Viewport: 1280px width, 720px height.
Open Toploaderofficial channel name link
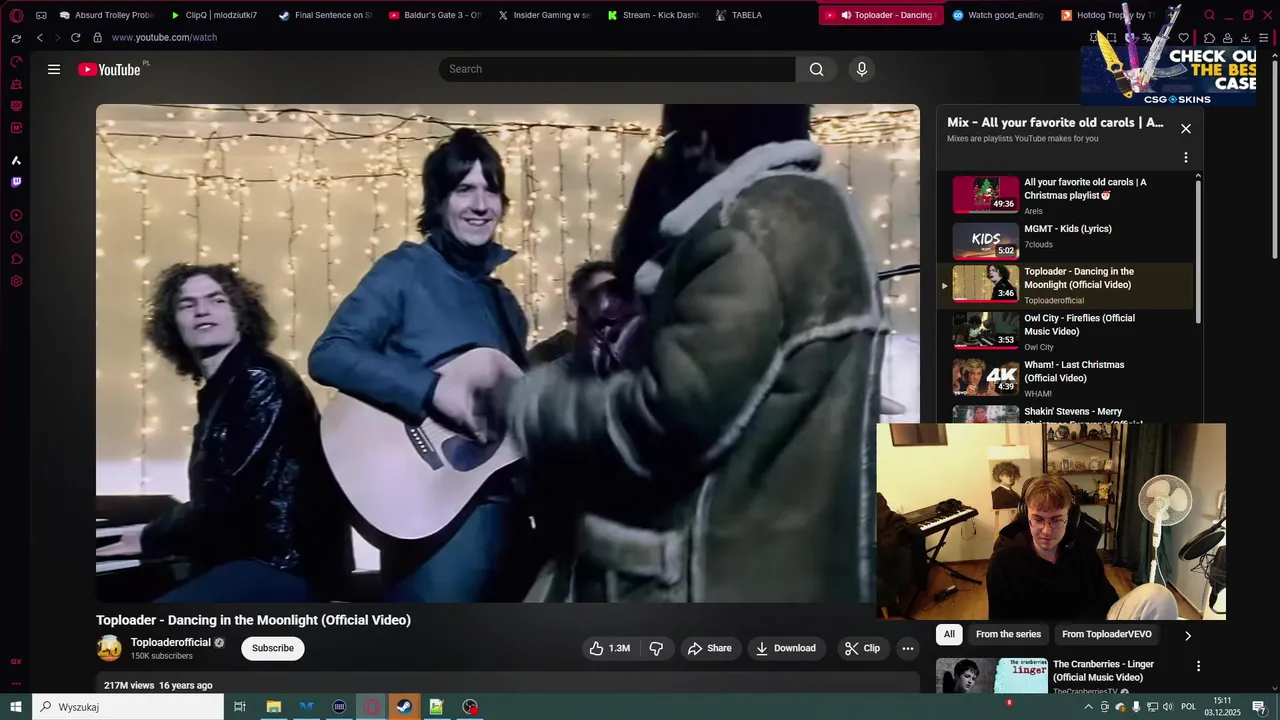point(171,642)
